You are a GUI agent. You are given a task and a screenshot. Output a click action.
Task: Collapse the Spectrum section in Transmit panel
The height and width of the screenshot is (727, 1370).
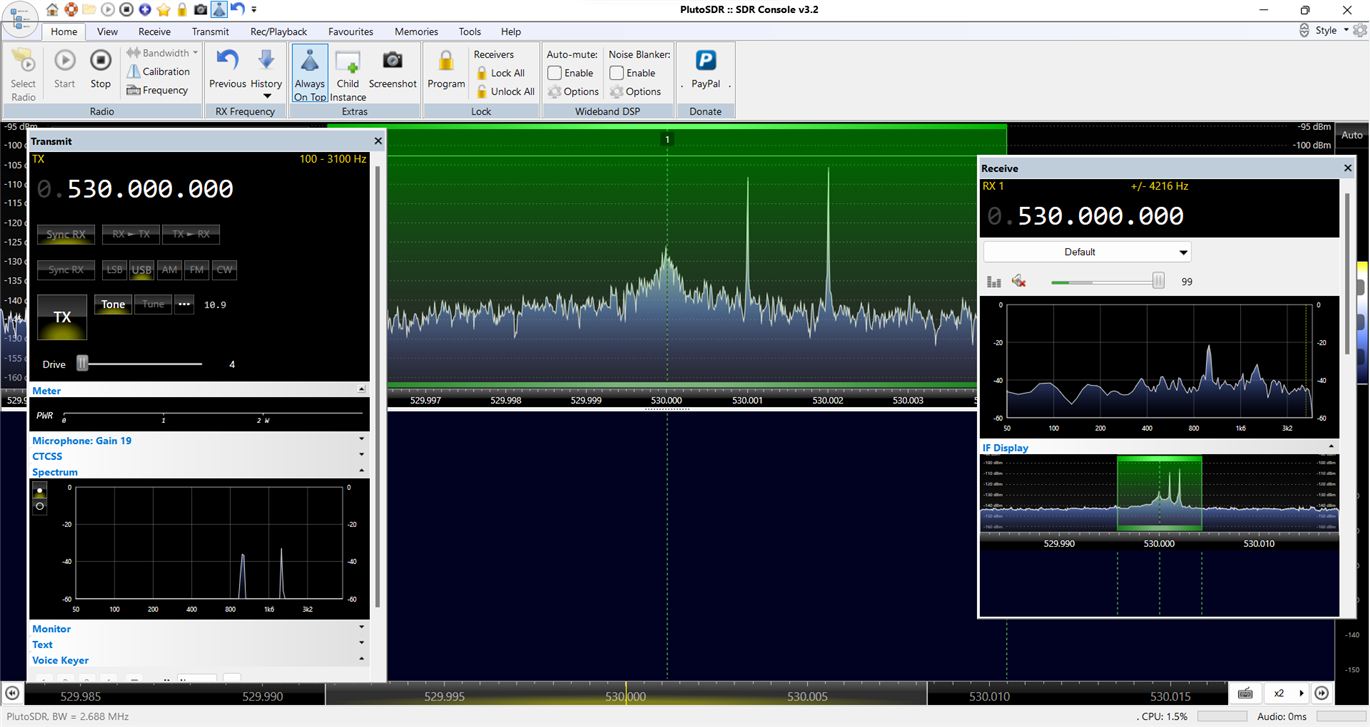[x=362, y=471]
